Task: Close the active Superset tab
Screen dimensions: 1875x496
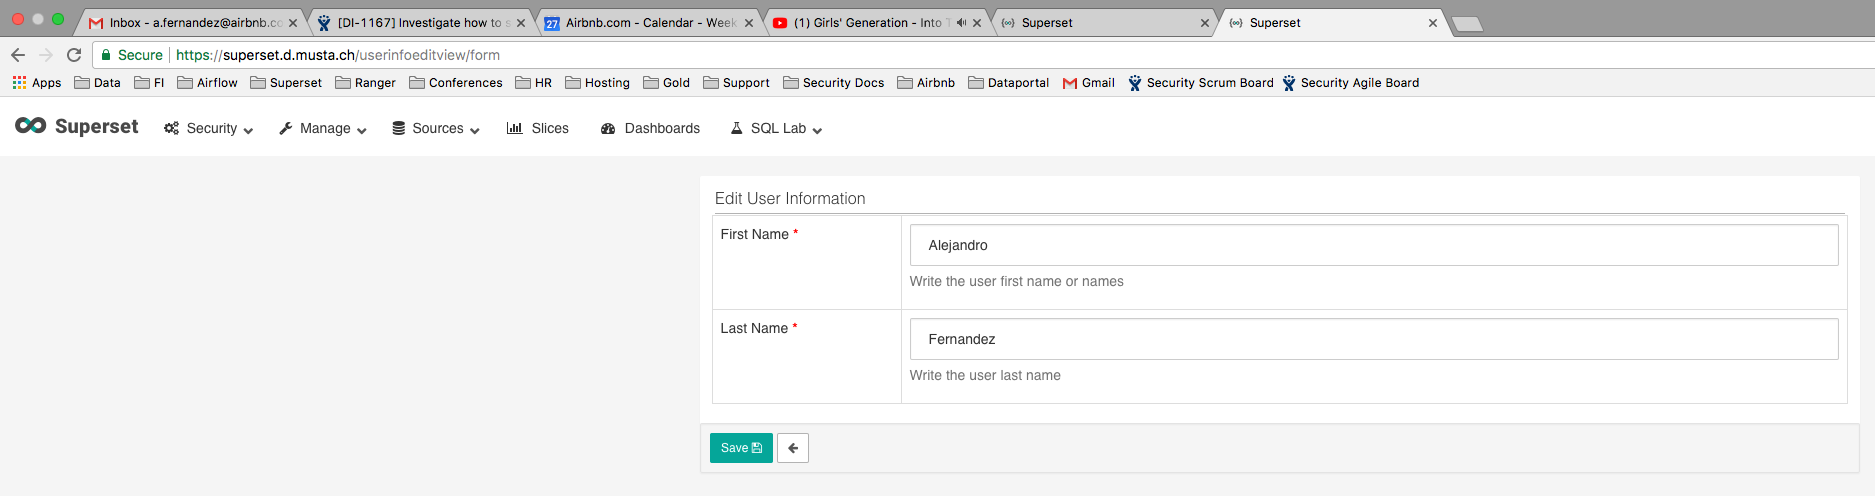Action: pyautogui.click(x=1433, y=23)
